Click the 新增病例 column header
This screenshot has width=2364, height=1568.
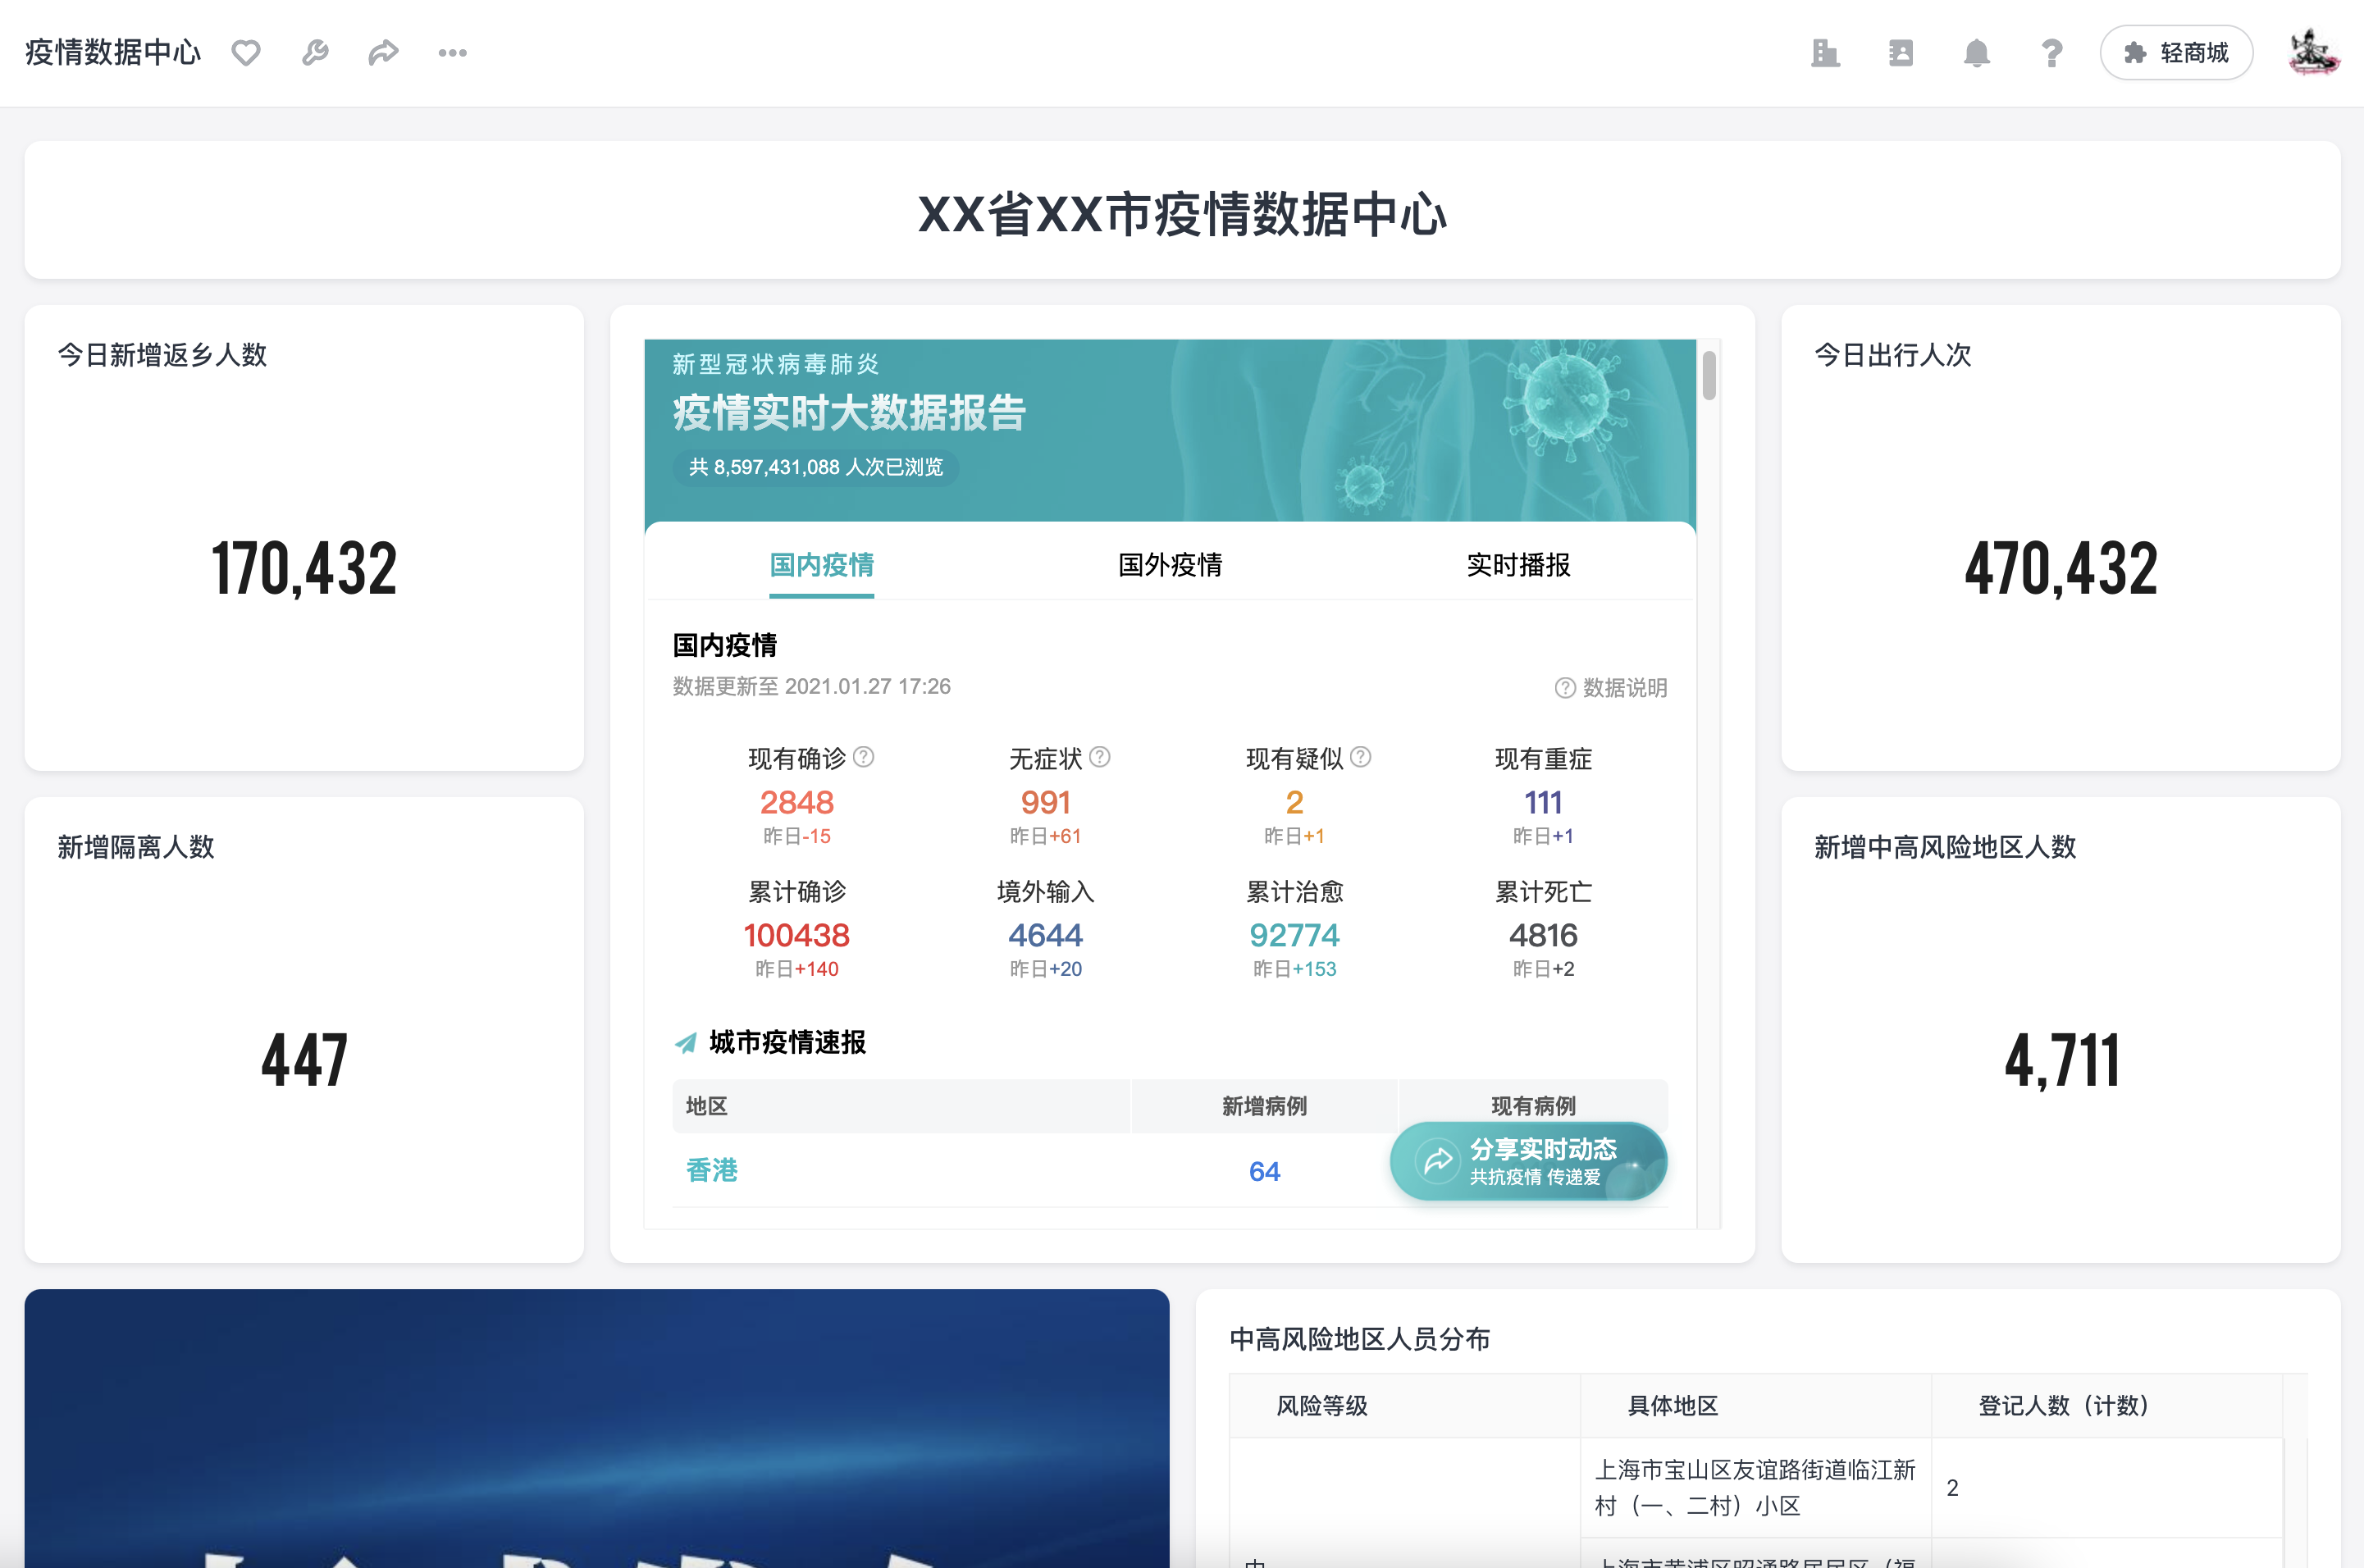pos(1264,1106)
